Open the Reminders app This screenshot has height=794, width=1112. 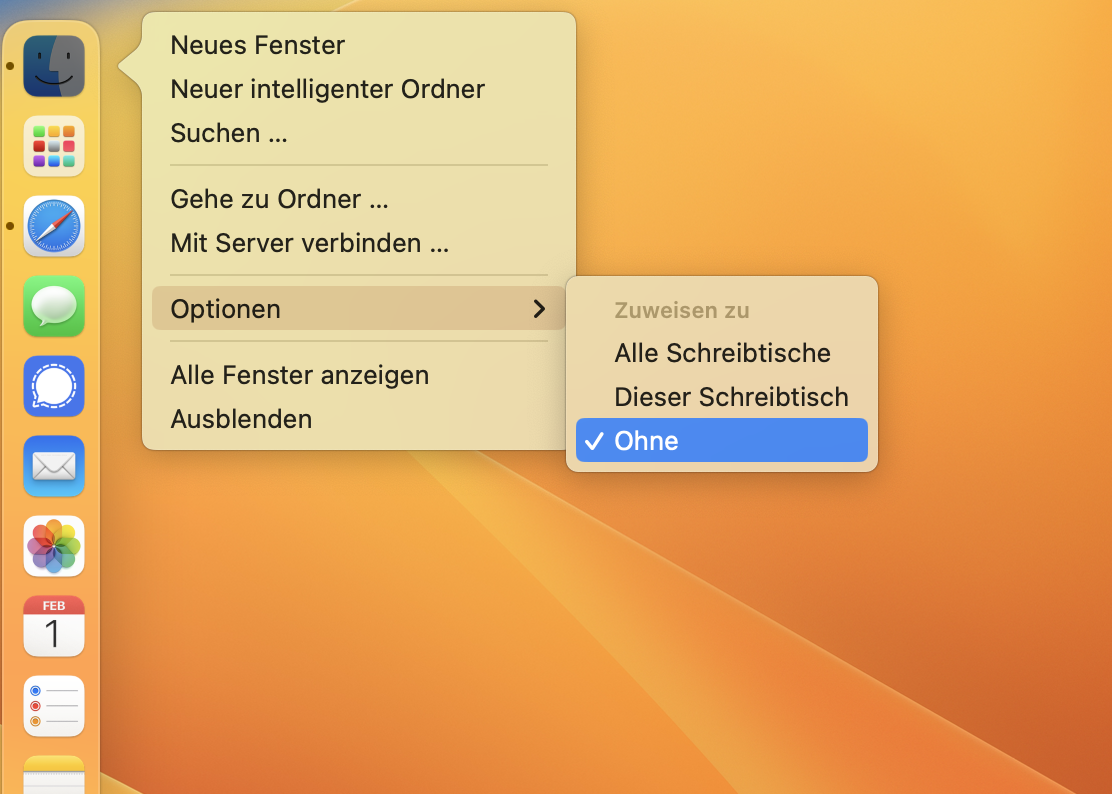[54, 706]
